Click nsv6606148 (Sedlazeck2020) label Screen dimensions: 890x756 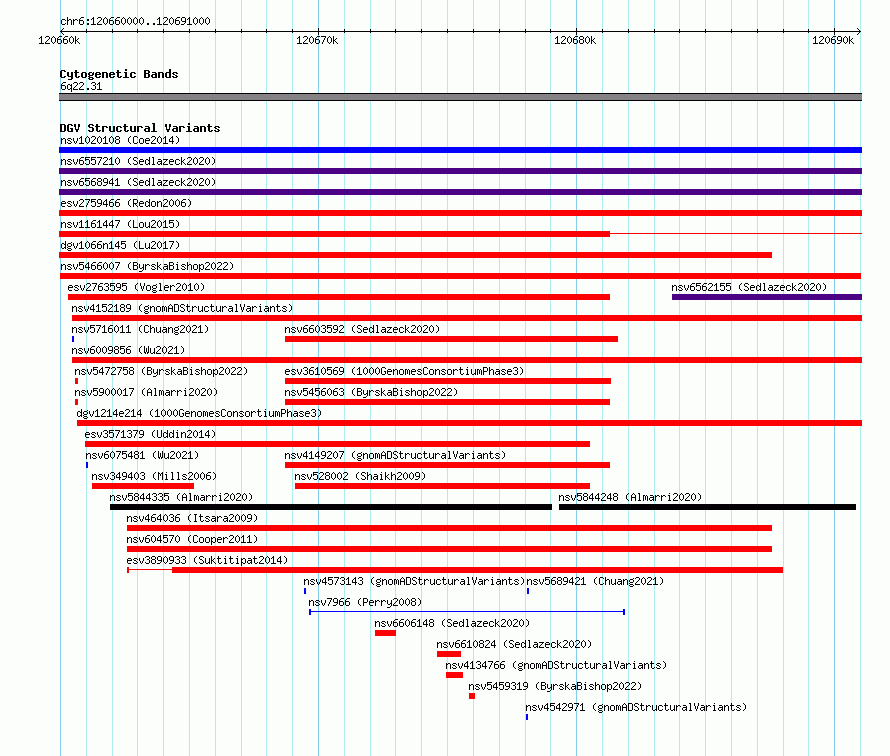[x=452, y=623]
